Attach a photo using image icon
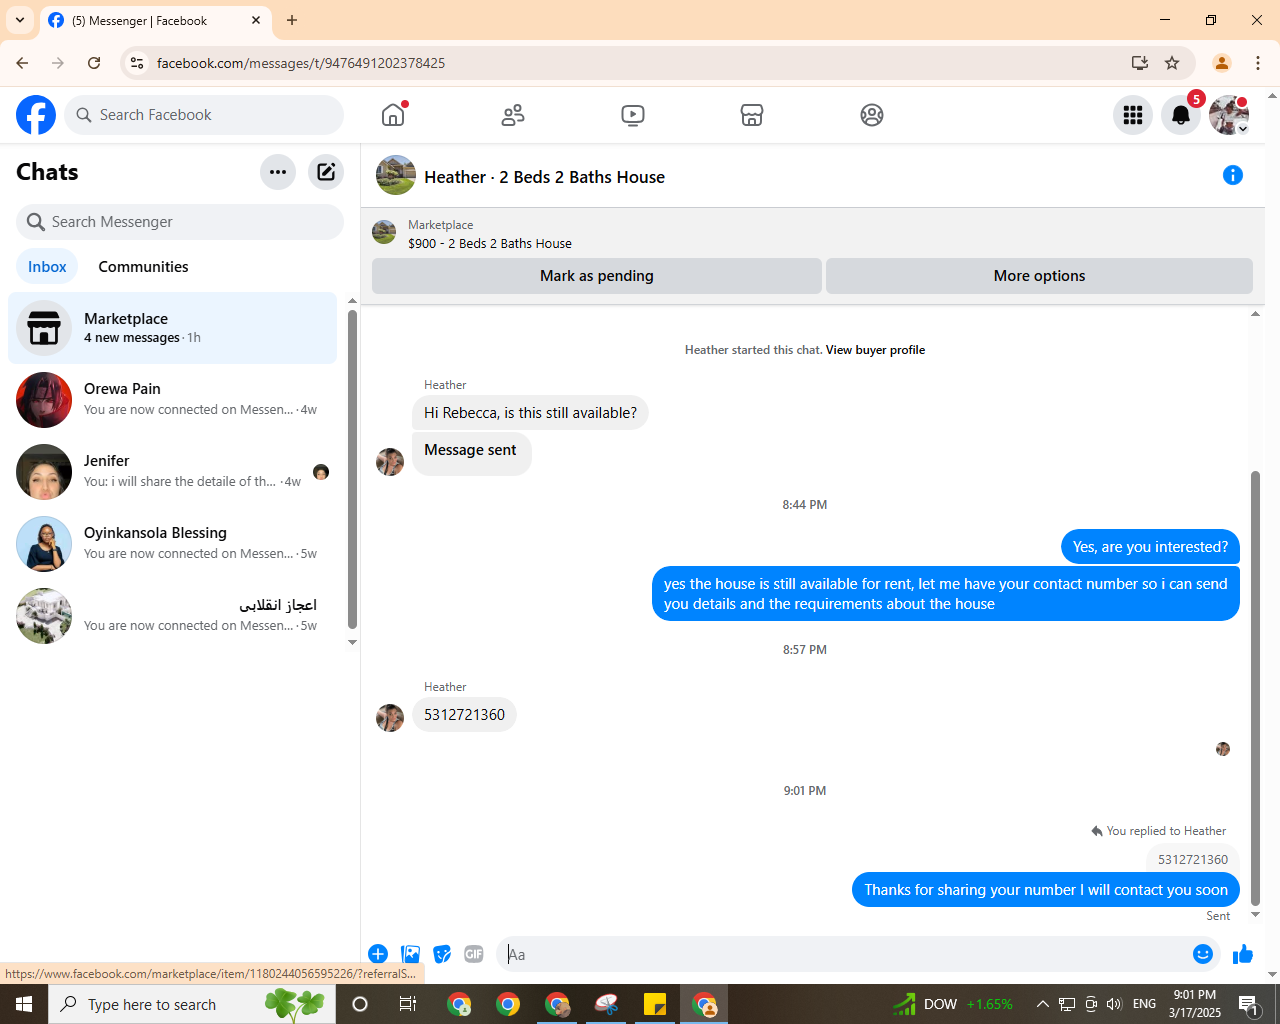The image size is (1280, 1024). tap(410, 954)
